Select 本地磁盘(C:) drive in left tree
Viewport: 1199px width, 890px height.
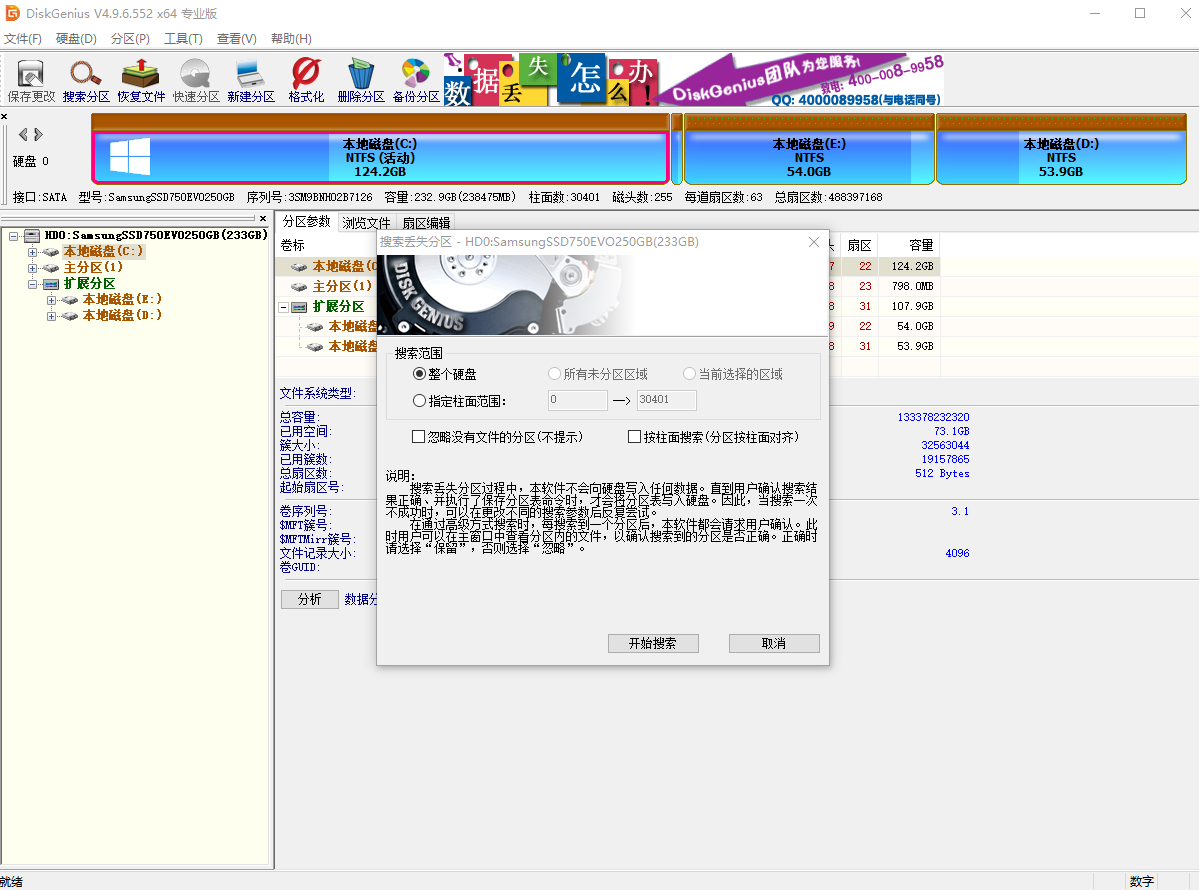point(102,251)
